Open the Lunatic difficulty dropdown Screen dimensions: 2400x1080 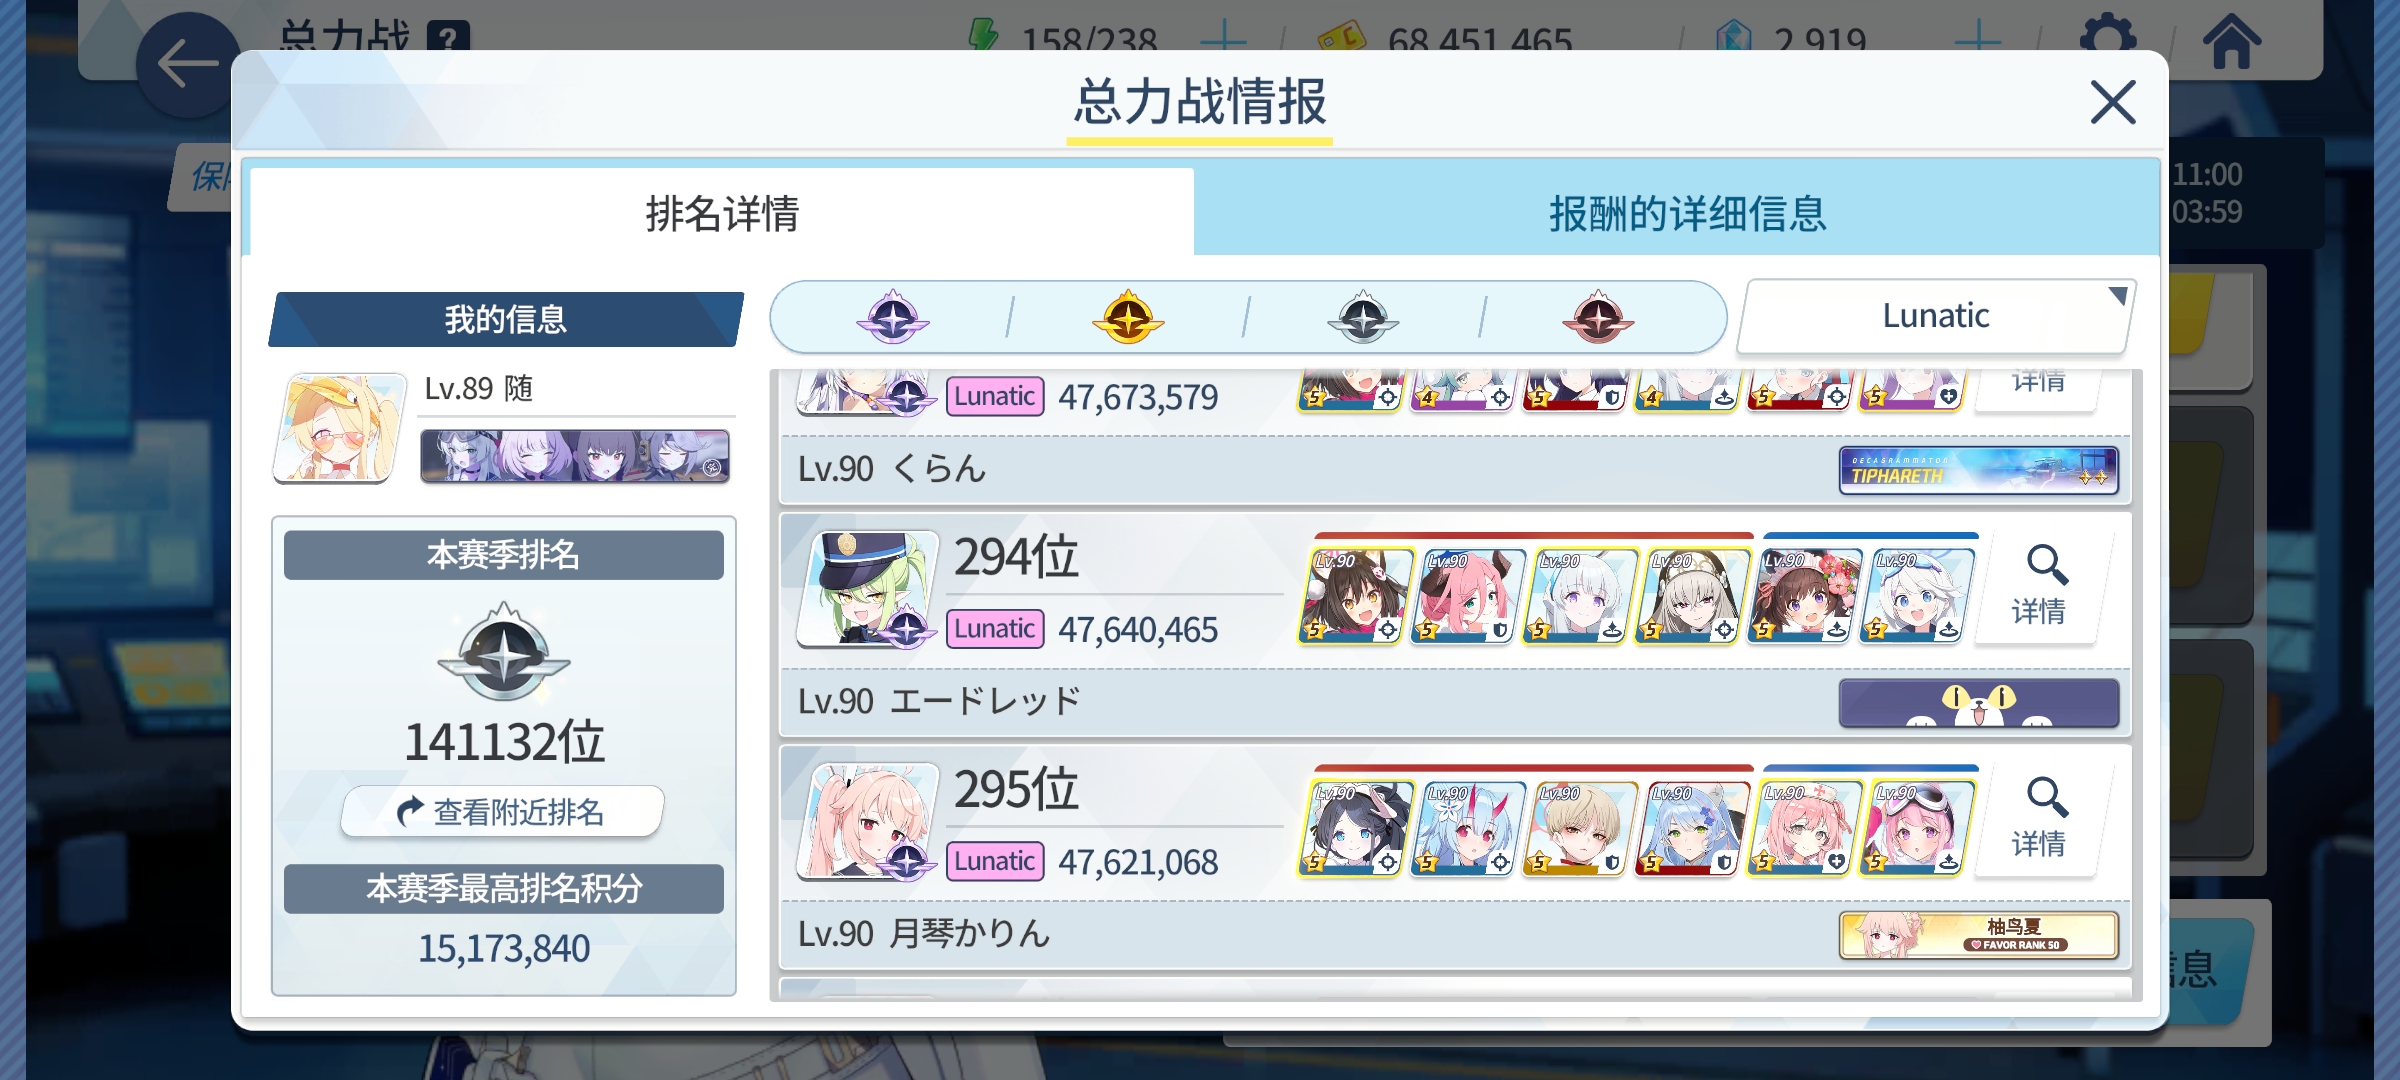click(1936, 316)
